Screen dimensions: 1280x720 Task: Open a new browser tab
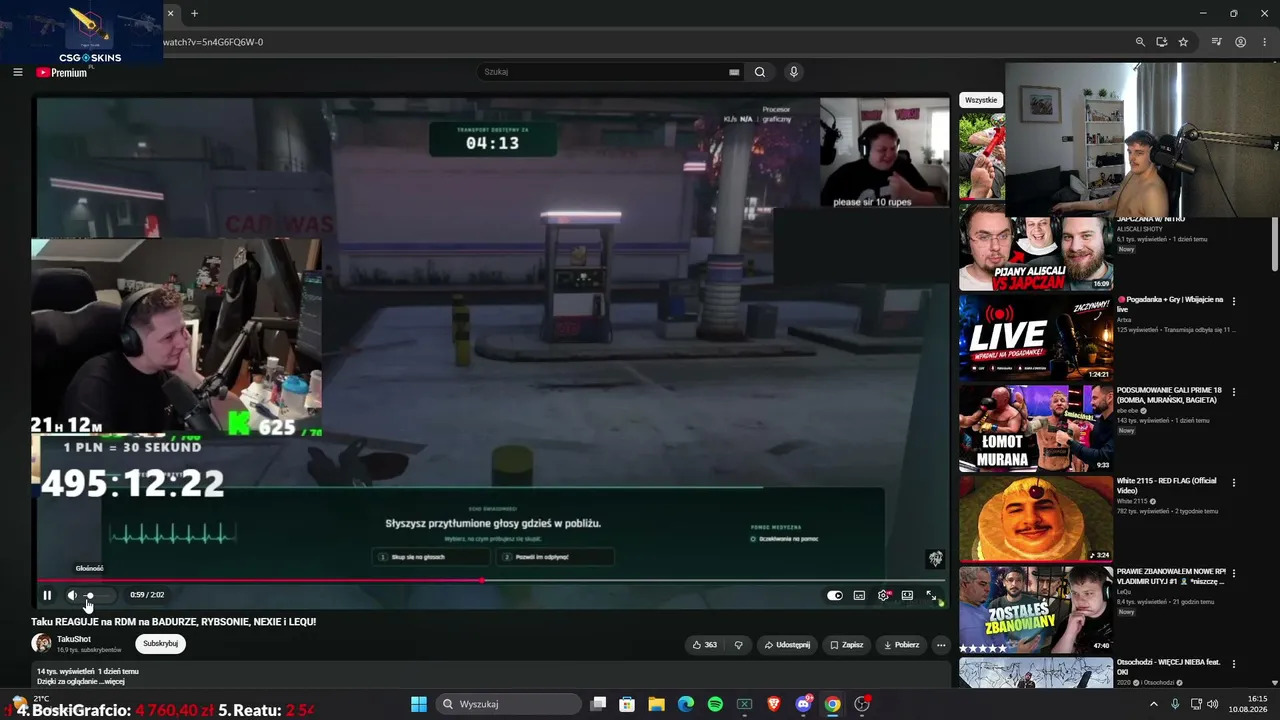click(x=194, y=14)
